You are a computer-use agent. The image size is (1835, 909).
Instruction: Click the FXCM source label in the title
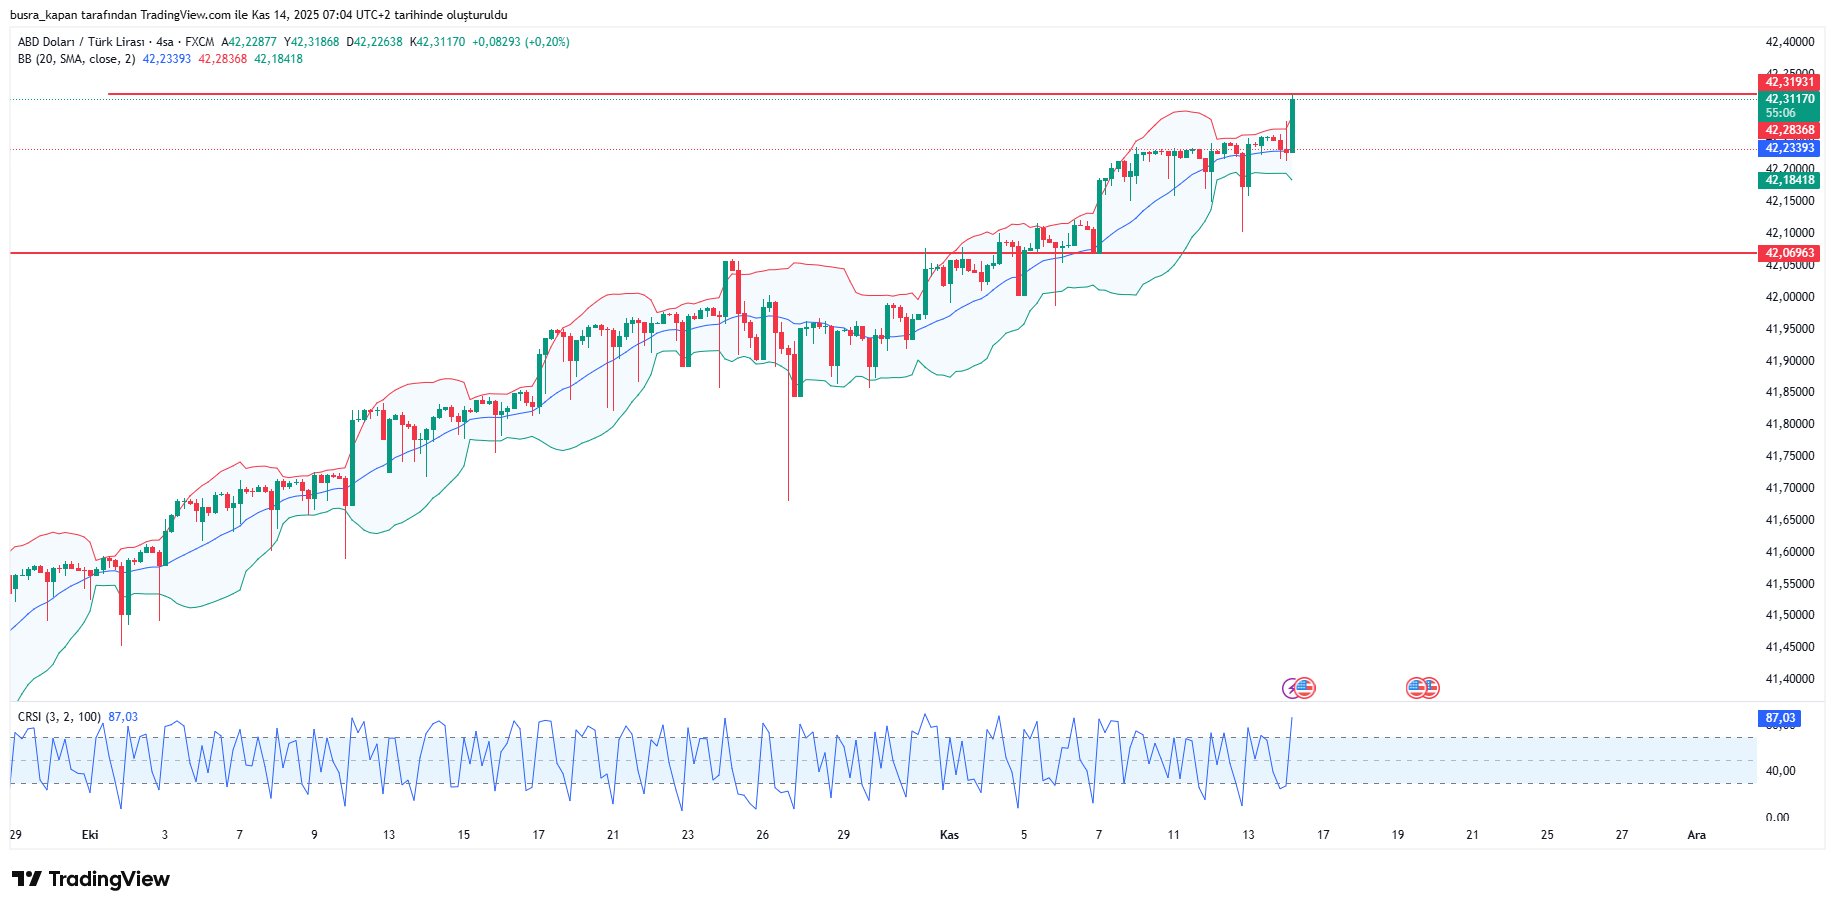coord(200,42)
